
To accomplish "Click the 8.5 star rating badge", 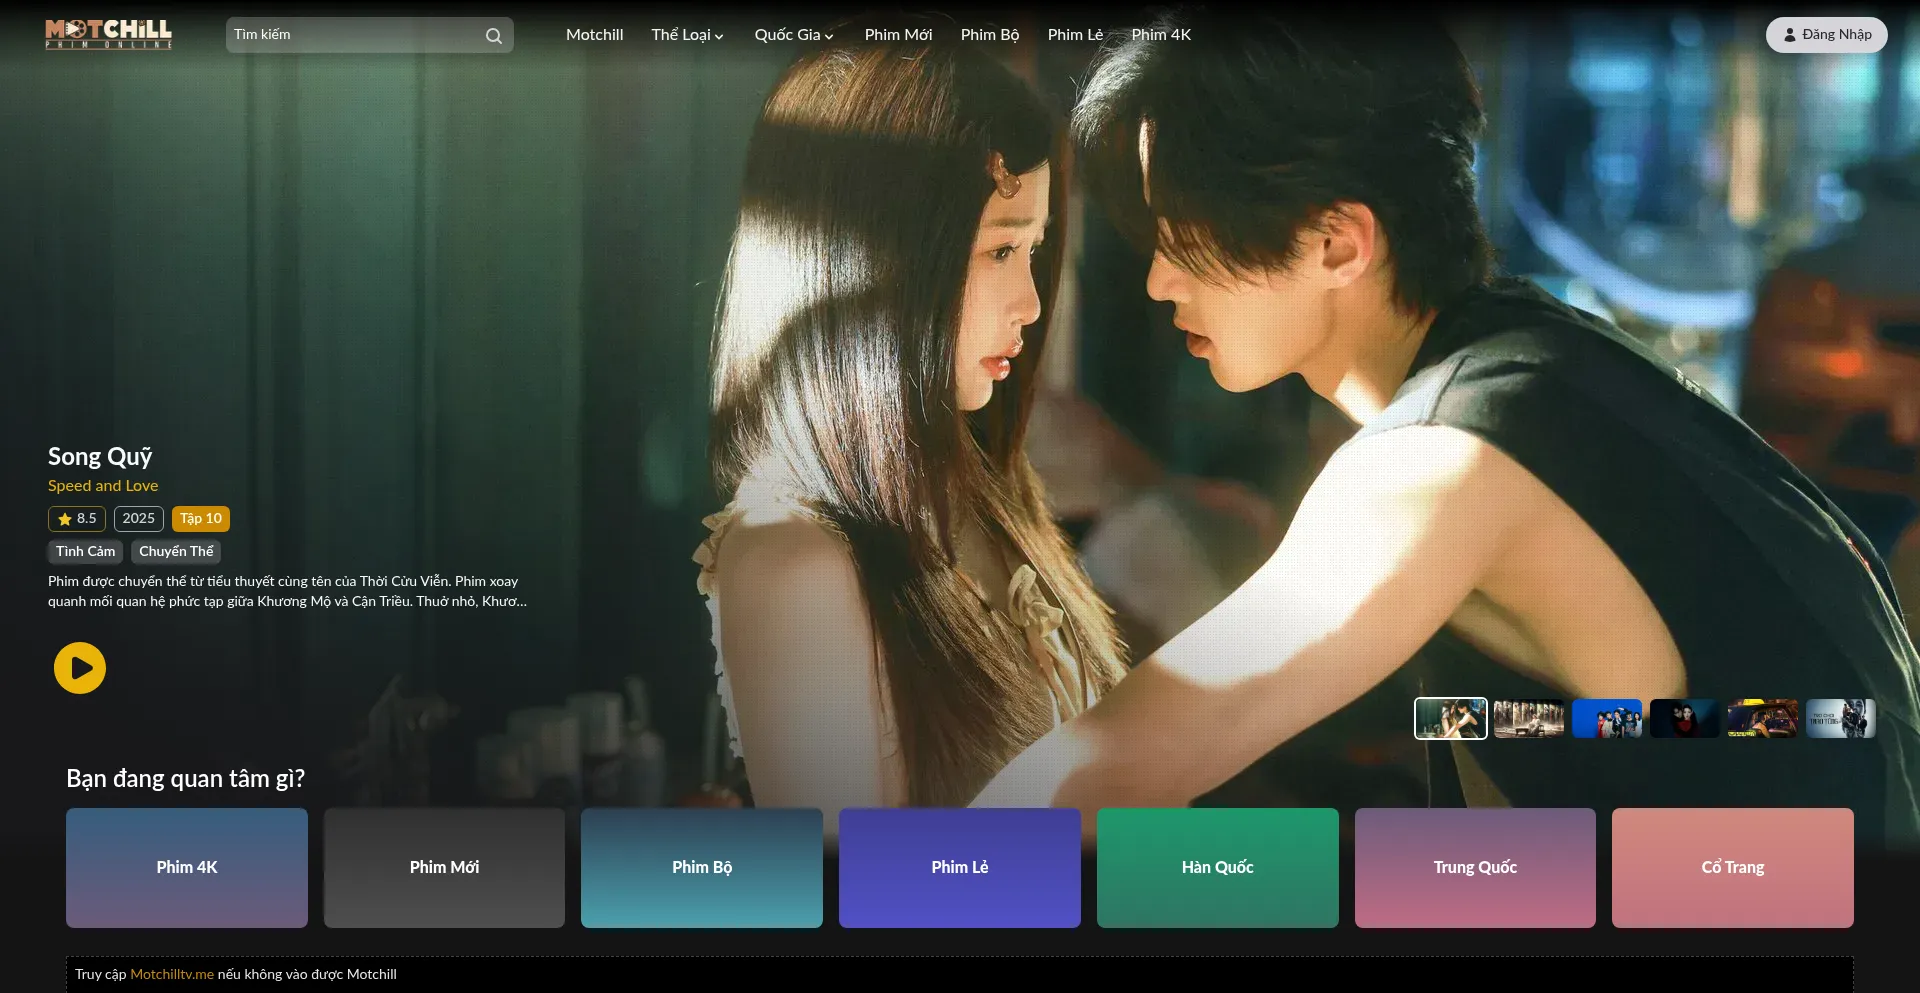I will (77, 519).
